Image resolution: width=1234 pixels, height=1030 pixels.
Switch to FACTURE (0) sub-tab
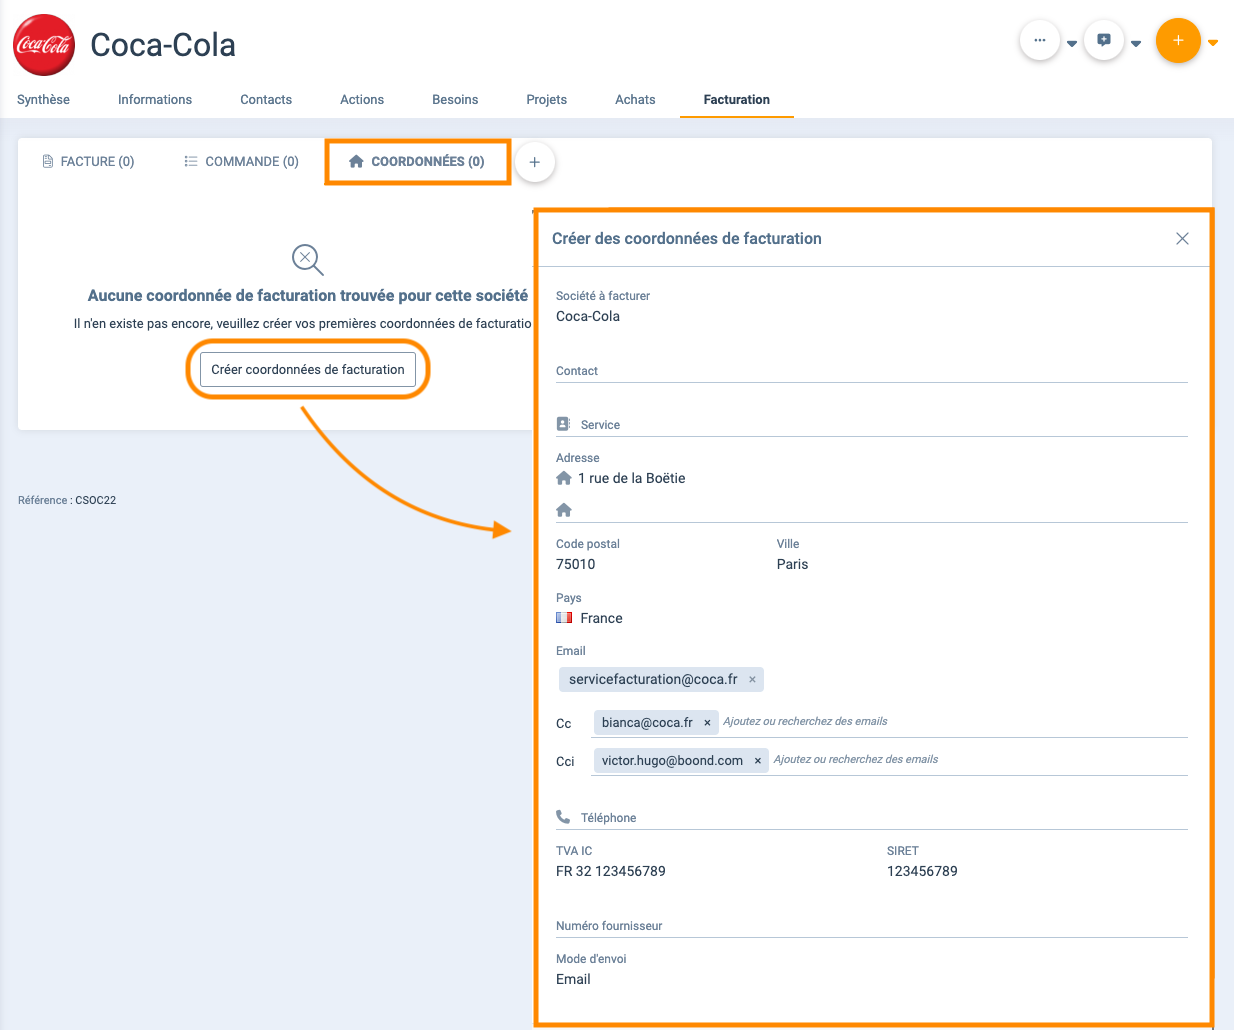point(88,161)
